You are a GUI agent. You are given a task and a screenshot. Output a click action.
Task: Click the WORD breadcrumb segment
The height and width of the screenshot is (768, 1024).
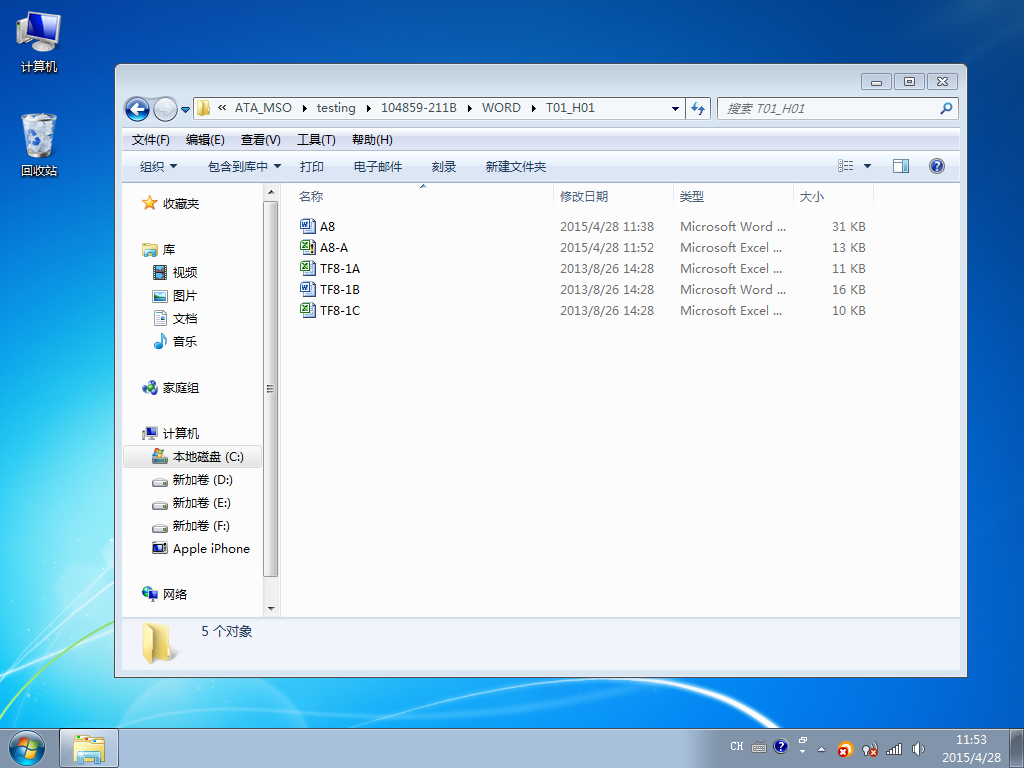(501, 108)
